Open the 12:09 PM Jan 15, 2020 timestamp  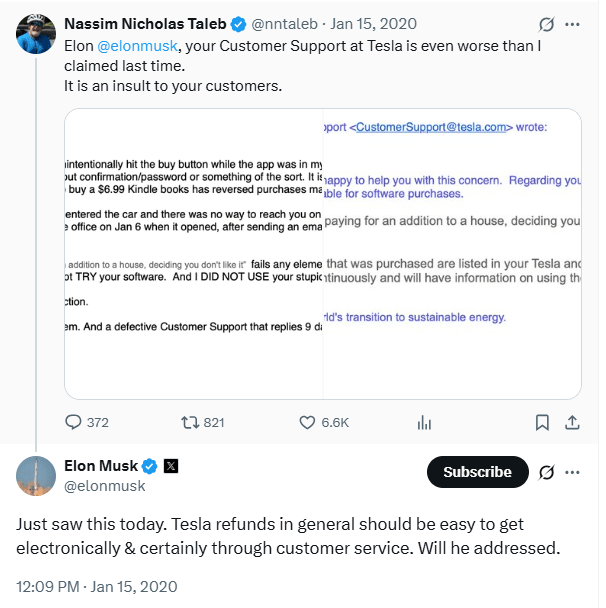pyautogui.click(x=96, y=586)
